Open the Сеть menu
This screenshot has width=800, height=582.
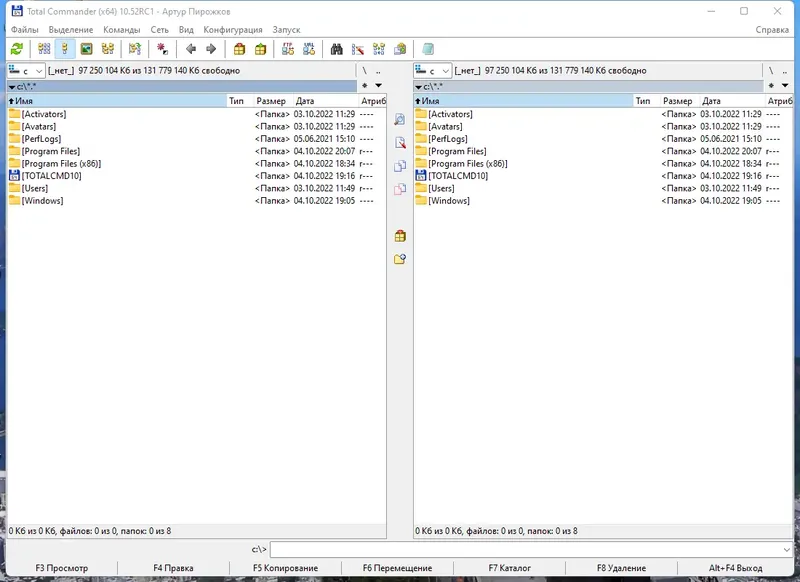tap(159, 30)
